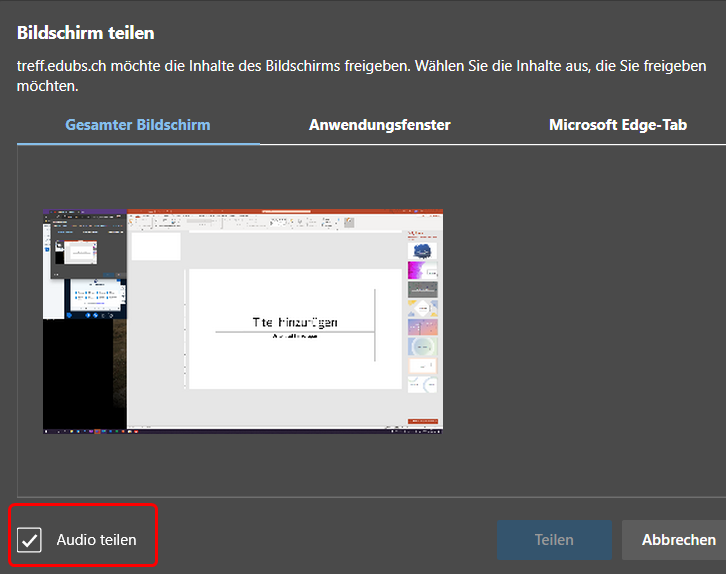Click the small slide thumbnail in the preview's left pane

(x=156, y=247)
